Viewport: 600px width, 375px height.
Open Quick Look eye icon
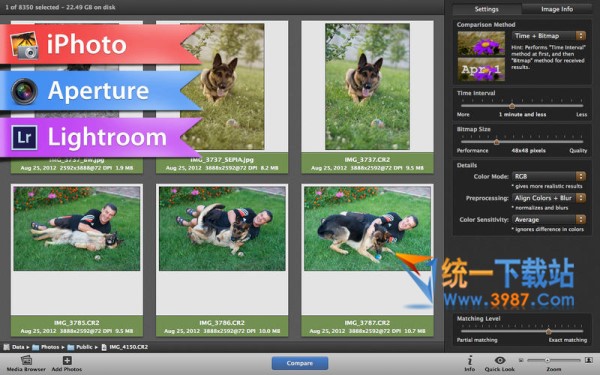tap(500, 360)
